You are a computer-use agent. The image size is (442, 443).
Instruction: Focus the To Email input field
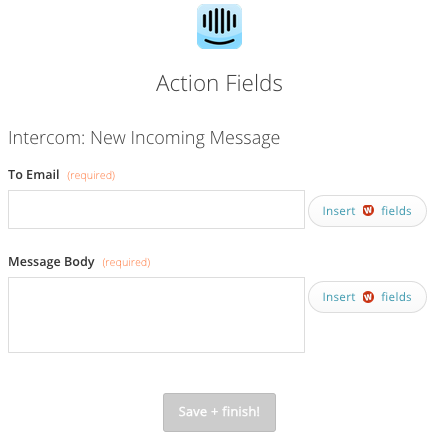click(156, 209)
